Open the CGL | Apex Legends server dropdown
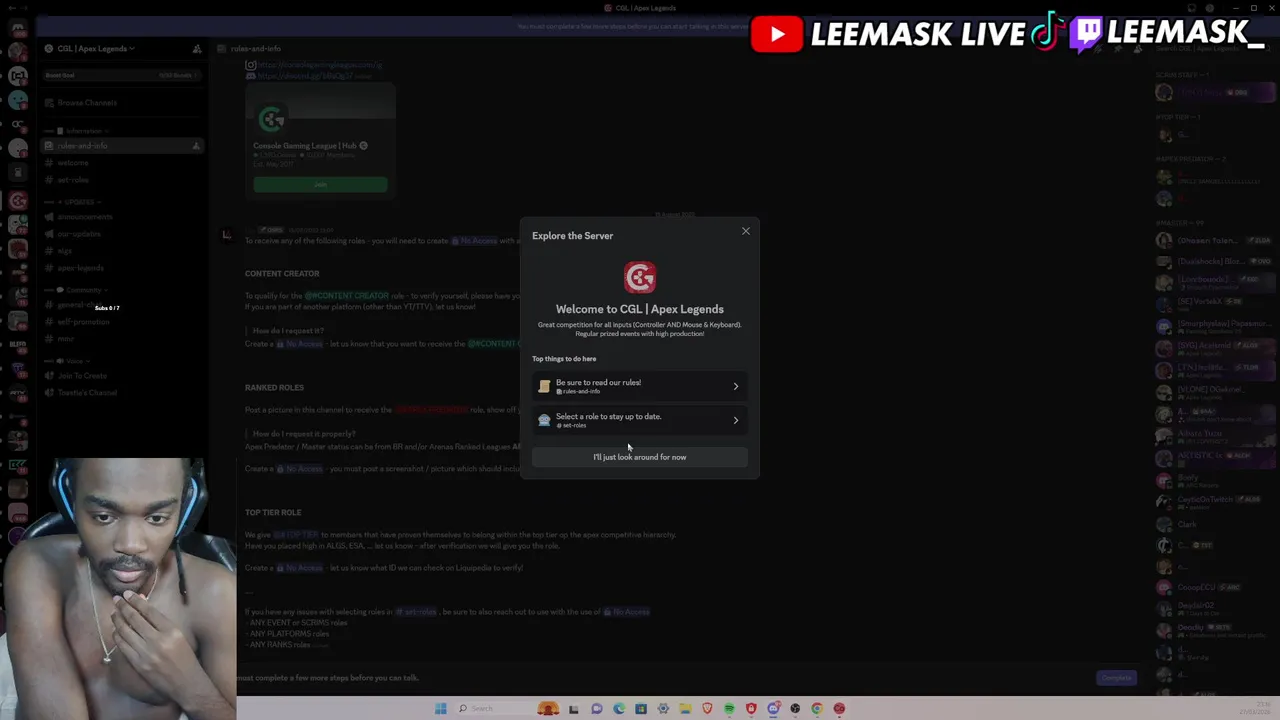The width and height of the screenshot is (1280, 720). (x=95, y=48)
